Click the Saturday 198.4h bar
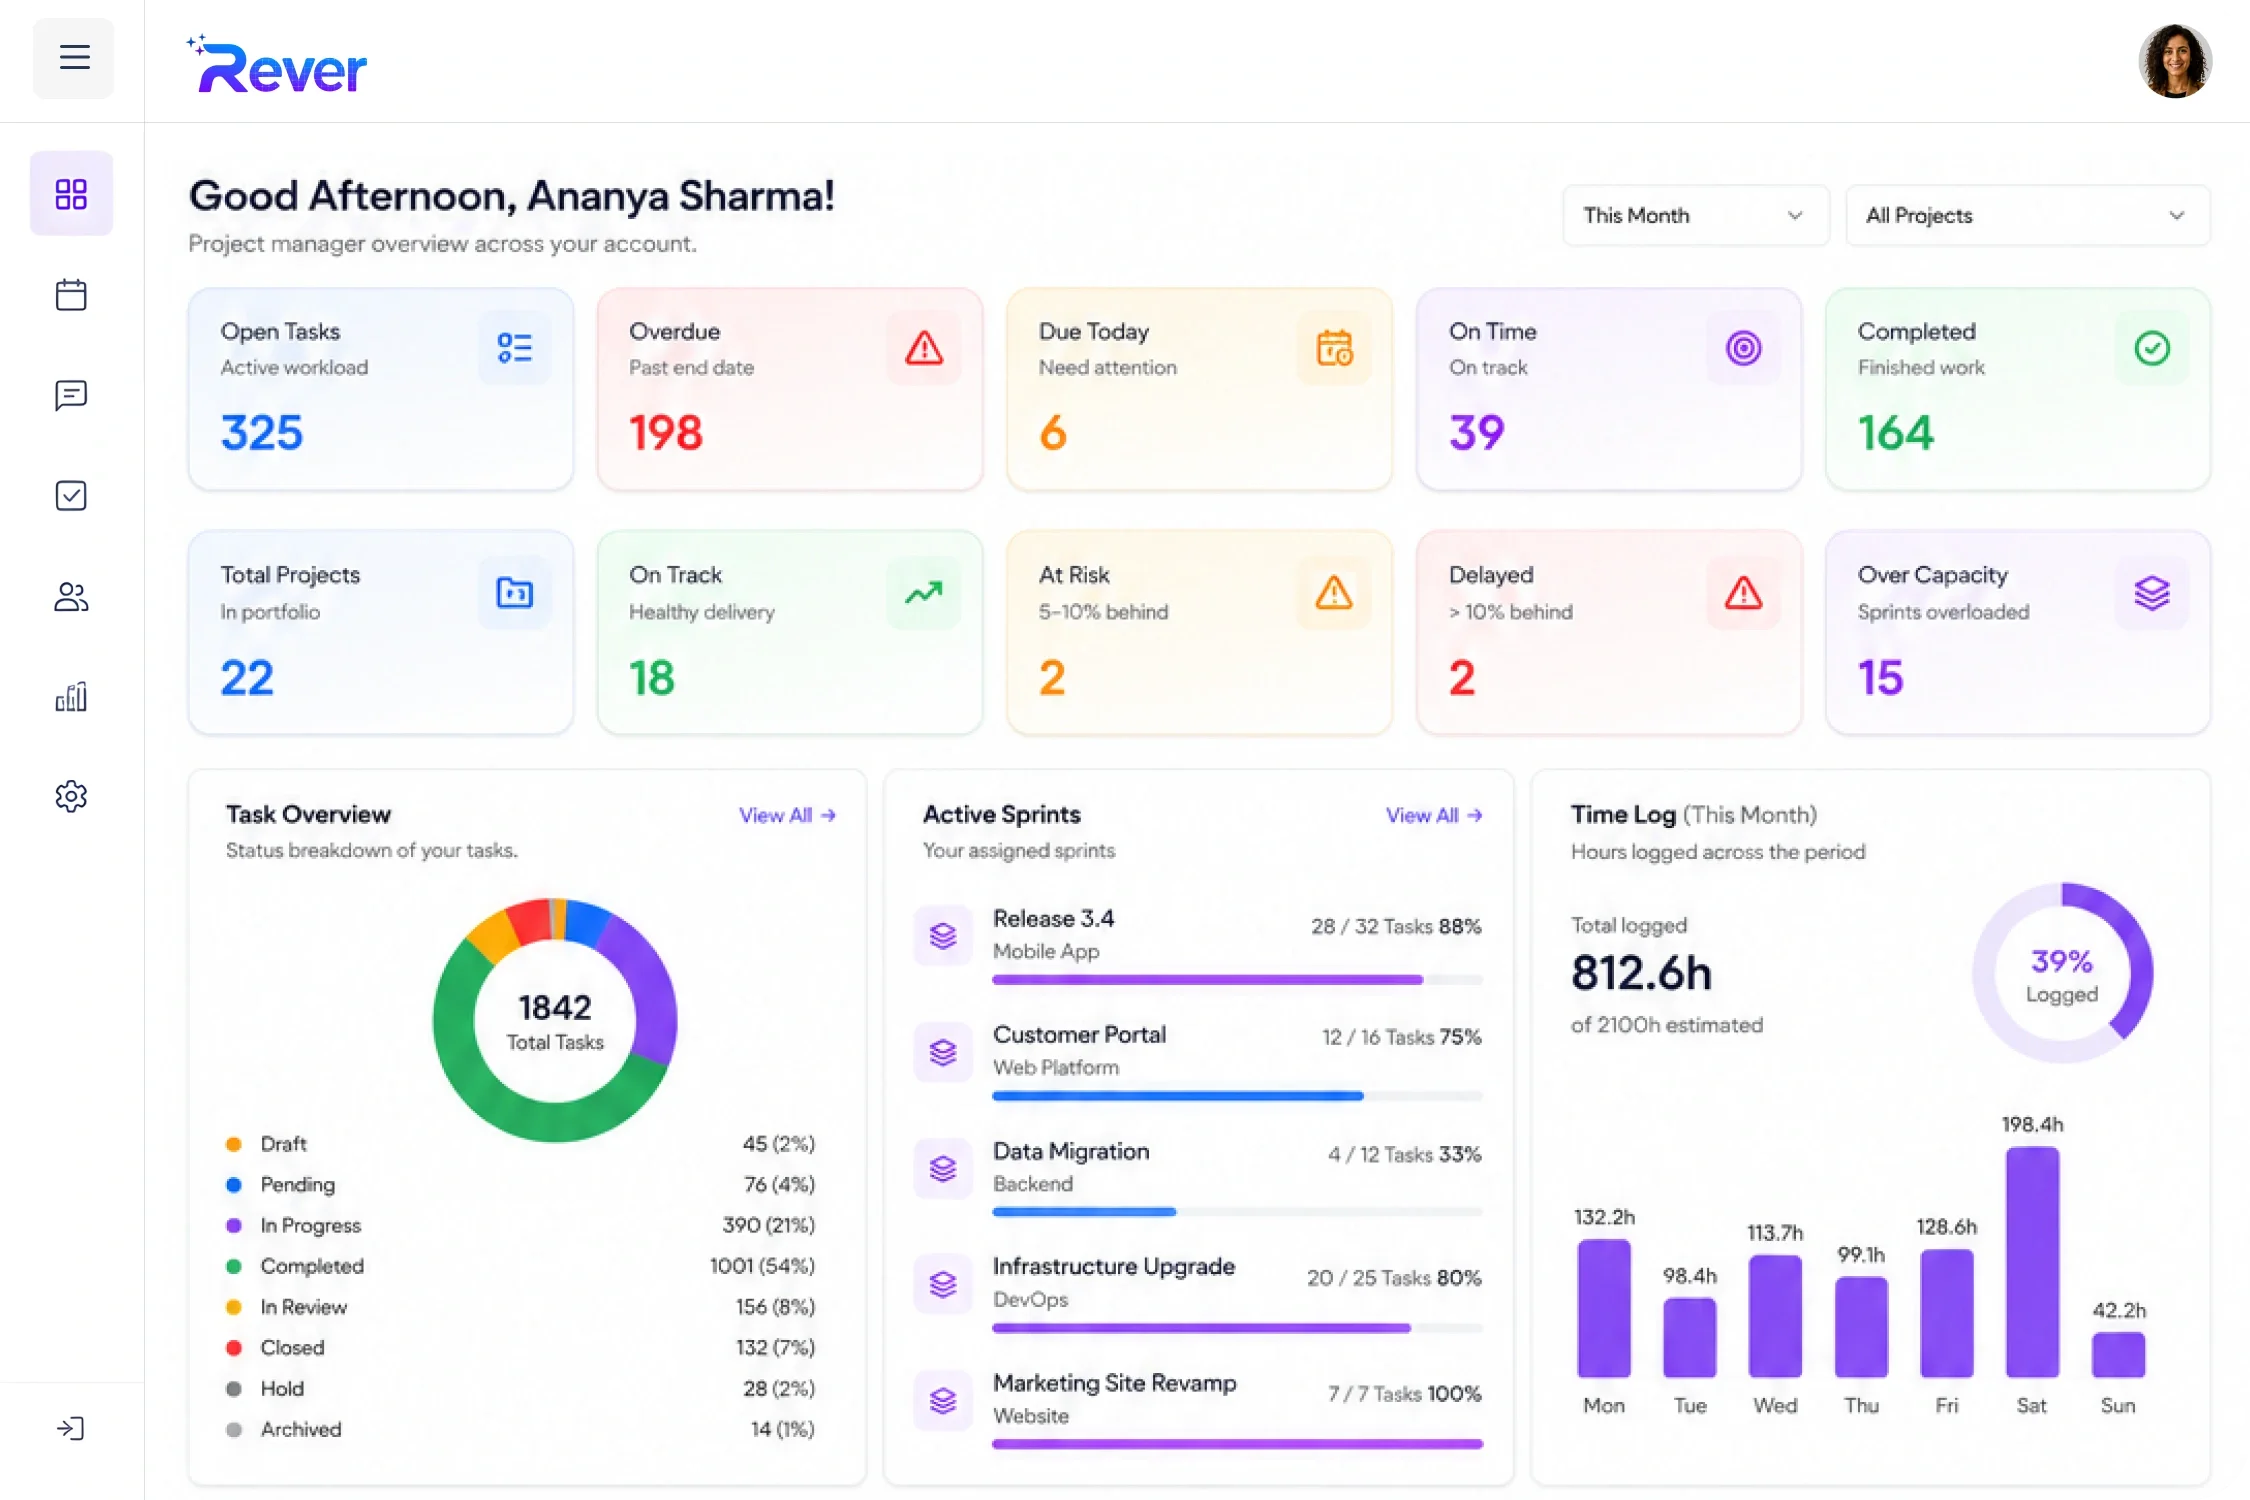The height and width of the screenshot is (1500, 2250). pos(2032,1262)
